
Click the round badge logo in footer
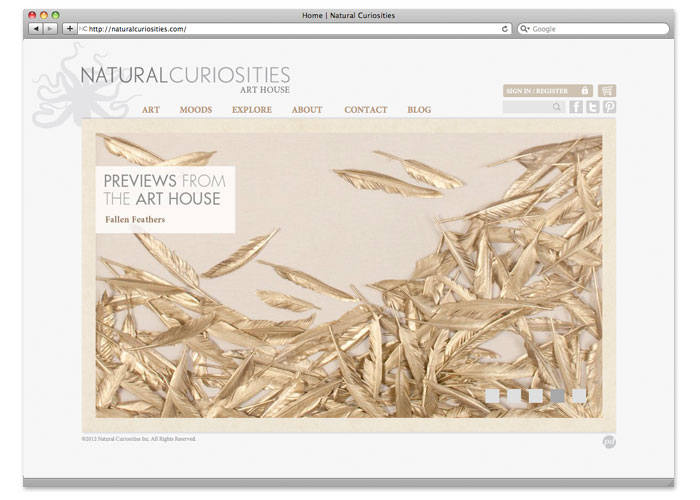(608, 442)
